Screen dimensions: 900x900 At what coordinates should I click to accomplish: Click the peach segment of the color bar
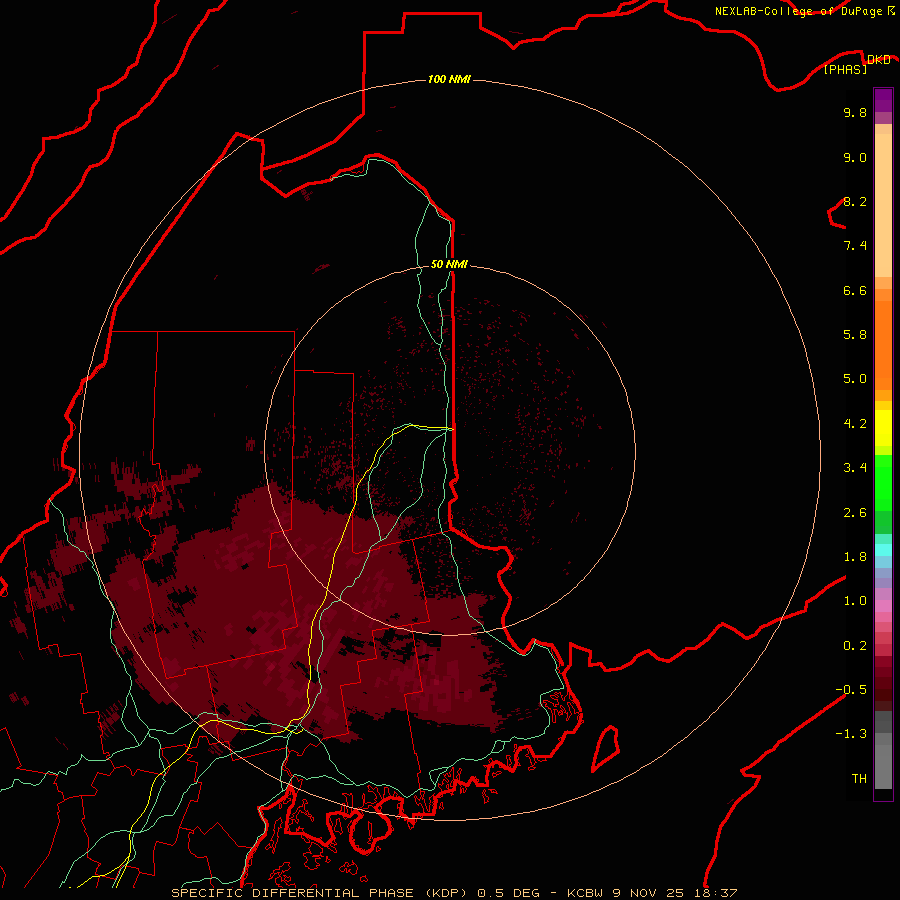tap(883, 205)
